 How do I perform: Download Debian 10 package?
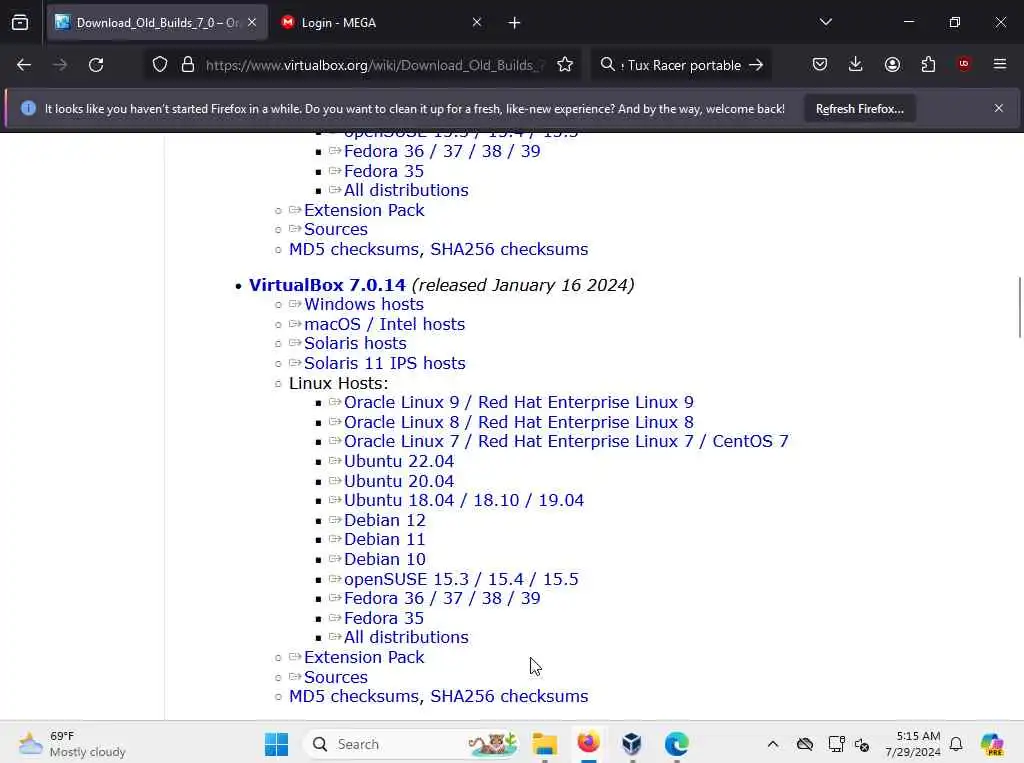point(385,559)
